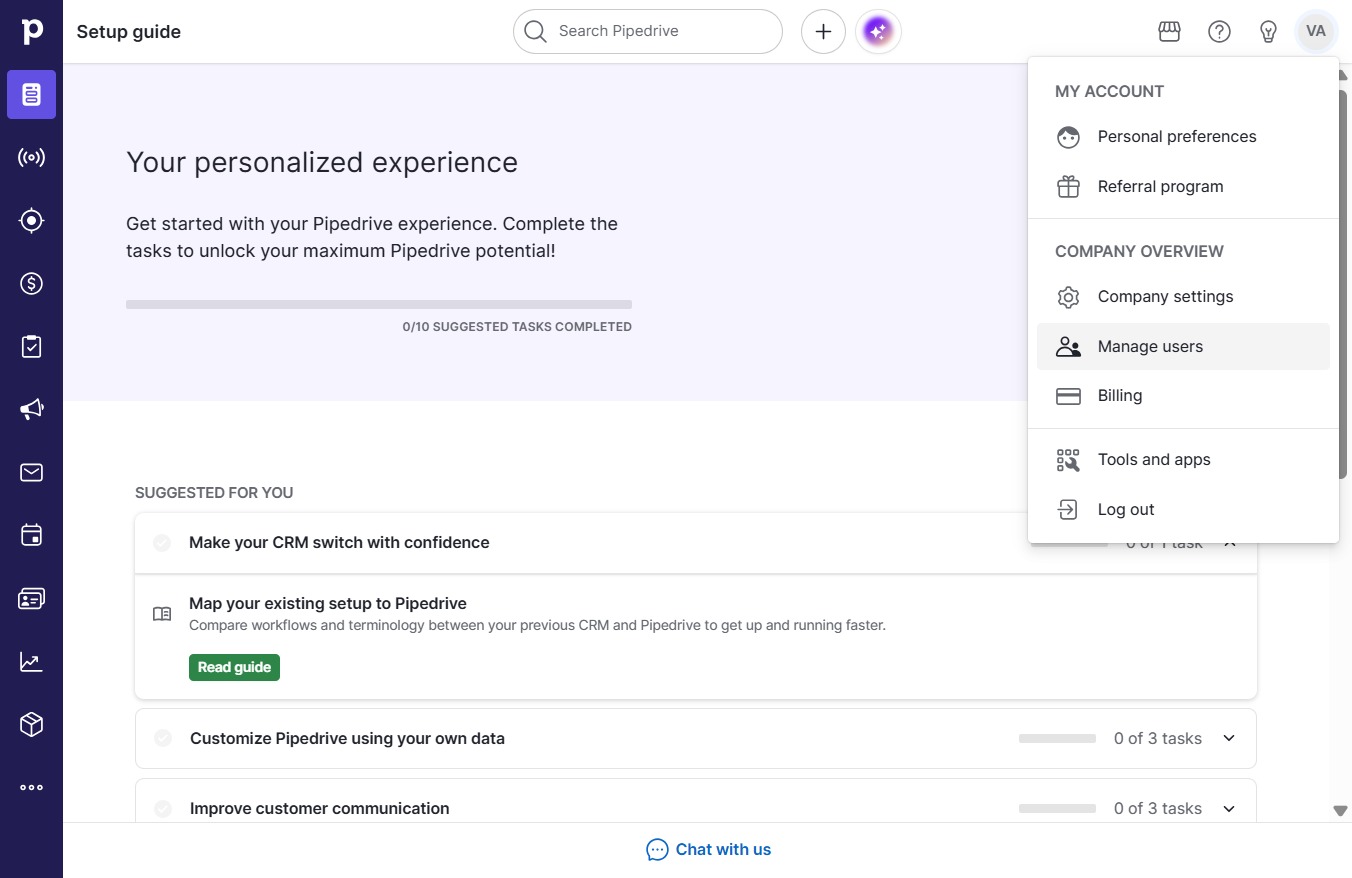Open the Marketplace store icon
The height and width of the screenshot is (878, 1352).
pyautogui.click(x=1169, y=32)
